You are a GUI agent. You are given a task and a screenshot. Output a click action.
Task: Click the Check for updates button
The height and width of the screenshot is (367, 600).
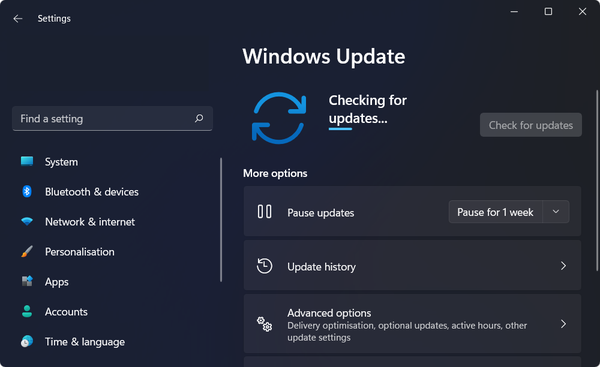click(531, 125)
